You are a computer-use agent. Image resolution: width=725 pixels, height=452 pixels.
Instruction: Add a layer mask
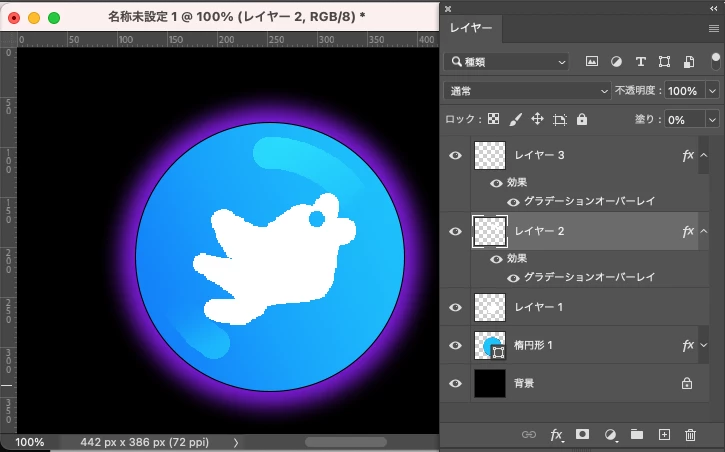pyautogui.click(x=582, y=434)
